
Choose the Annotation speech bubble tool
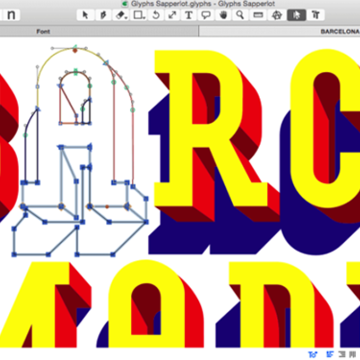207,15
